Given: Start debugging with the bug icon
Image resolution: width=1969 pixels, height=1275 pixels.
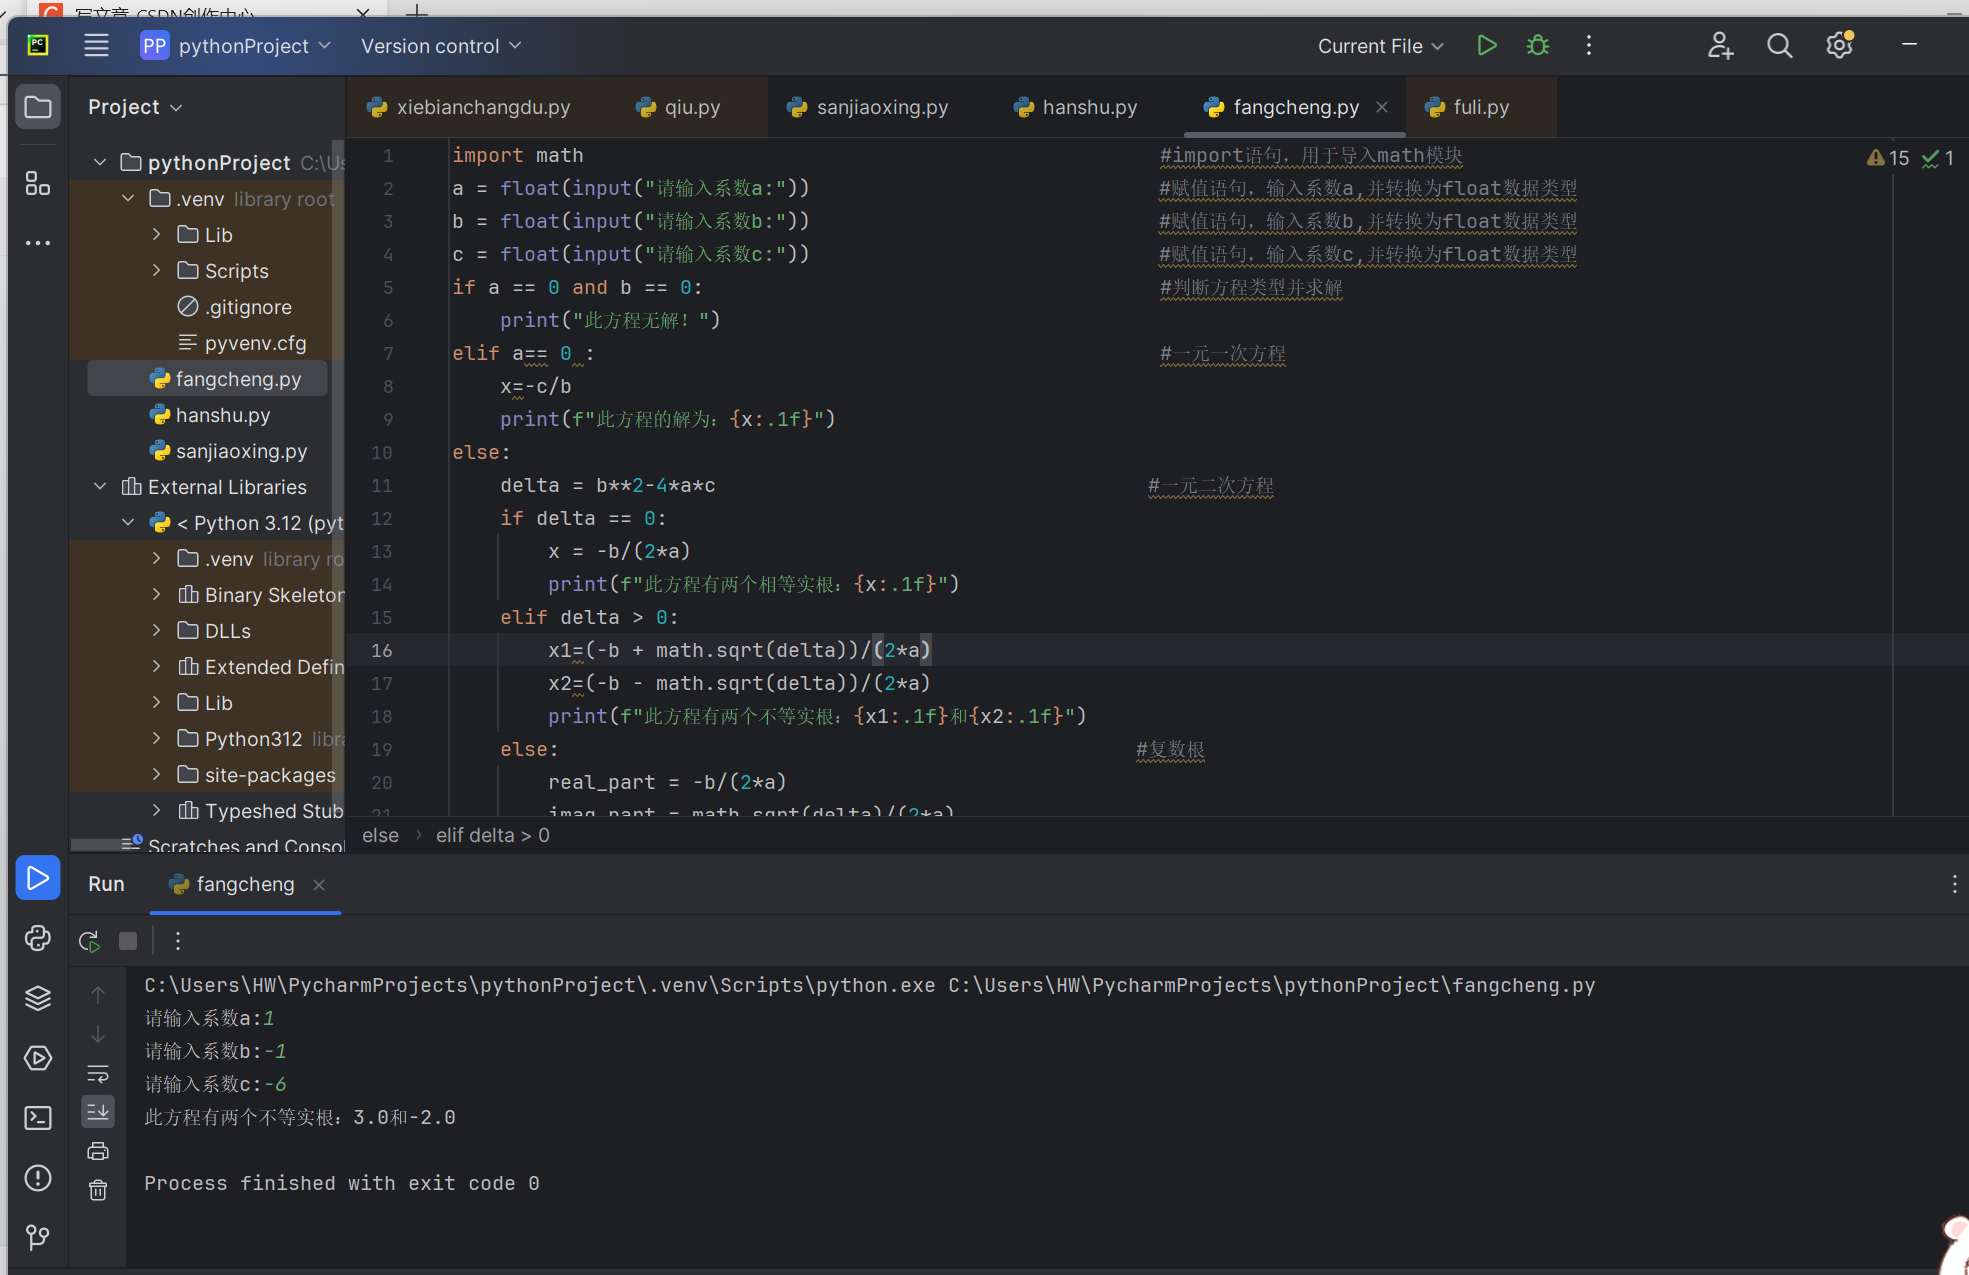Looking at the screenshot, I should coord(1537,45).
